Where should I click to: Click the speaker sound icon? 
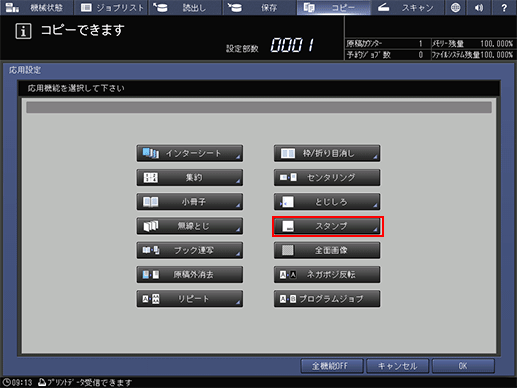[479, 7]
